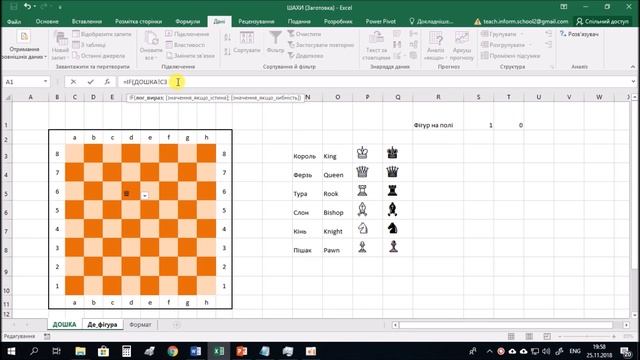Image resolution: width=640 pixels, height=360 pixels.
Task: Click the Sort Z to A icon
Action: 227,51
